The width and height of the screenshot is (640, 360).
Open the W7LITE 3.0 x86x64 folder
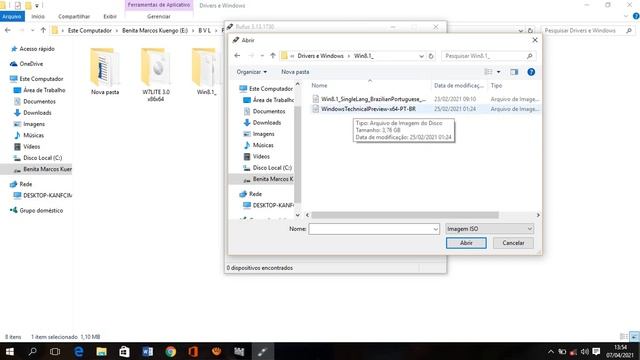(156, 75)
